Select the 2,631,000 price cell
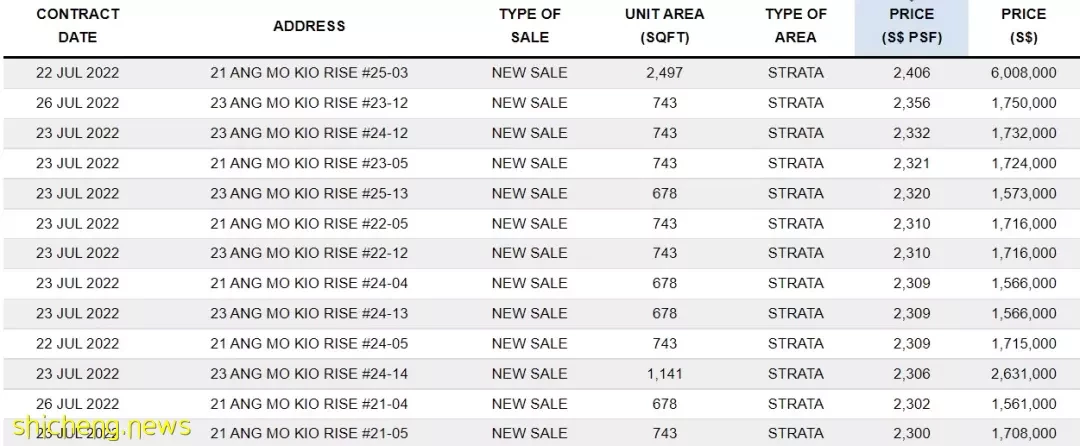The height and width of the screenshot is (446, 1080). point(1024,374)
